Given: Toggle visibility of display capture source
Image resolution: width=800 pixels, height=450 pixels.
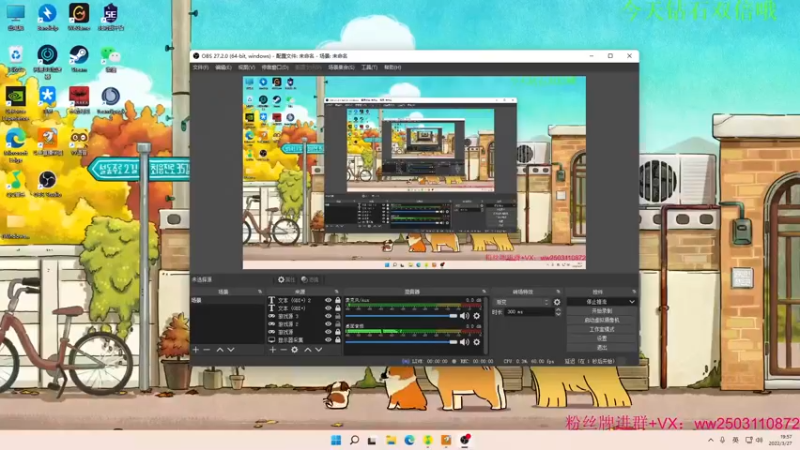Looking at the screenshot, I should pos(328,340).
